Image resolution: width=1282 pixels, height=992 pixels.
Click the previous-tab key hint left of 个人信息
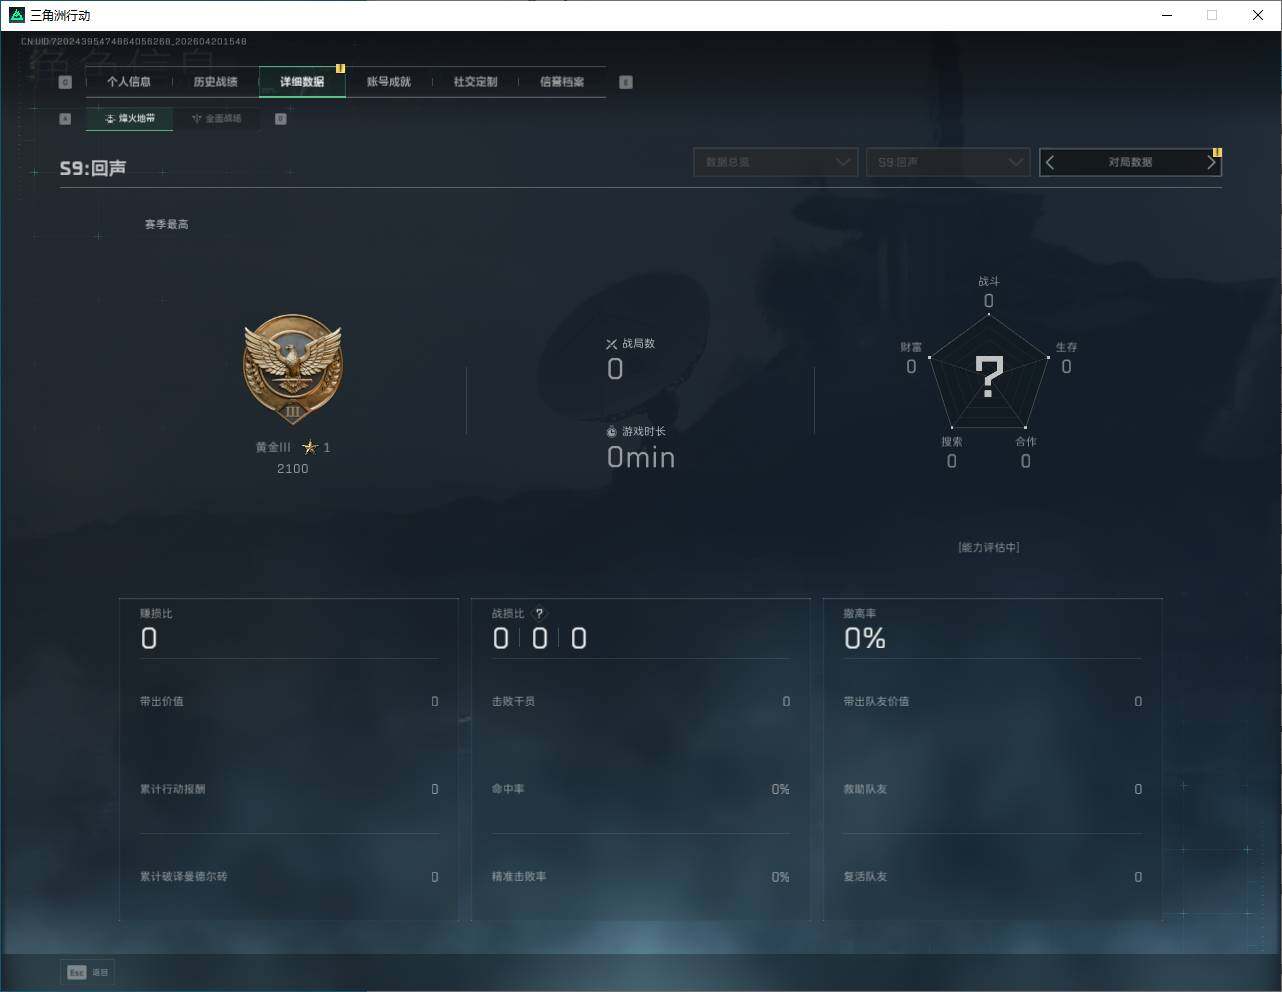65,82
